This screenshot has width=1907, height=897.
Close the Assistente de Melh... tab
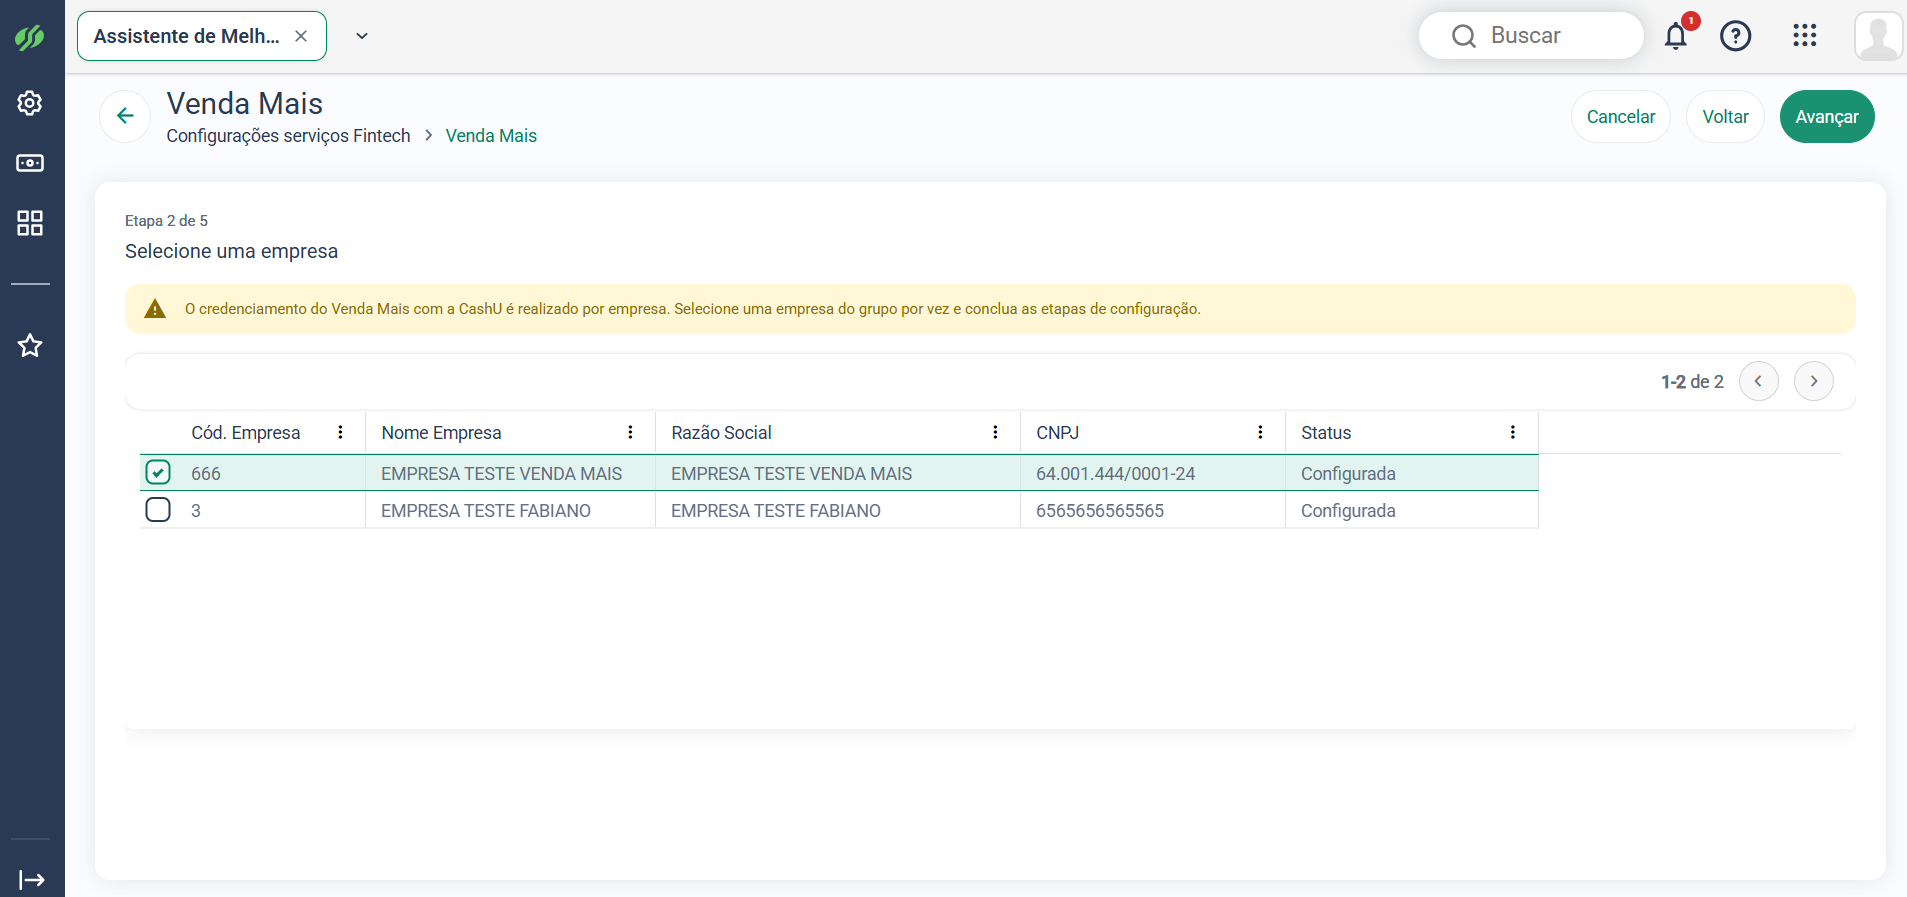(301, 36)
